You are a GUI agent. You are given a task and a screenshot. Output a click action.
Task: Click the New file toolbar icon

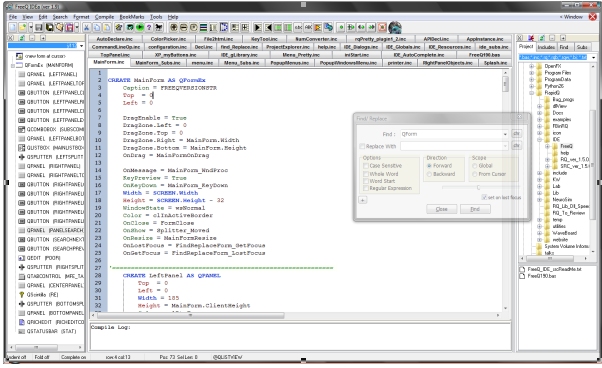coord(12,27)
